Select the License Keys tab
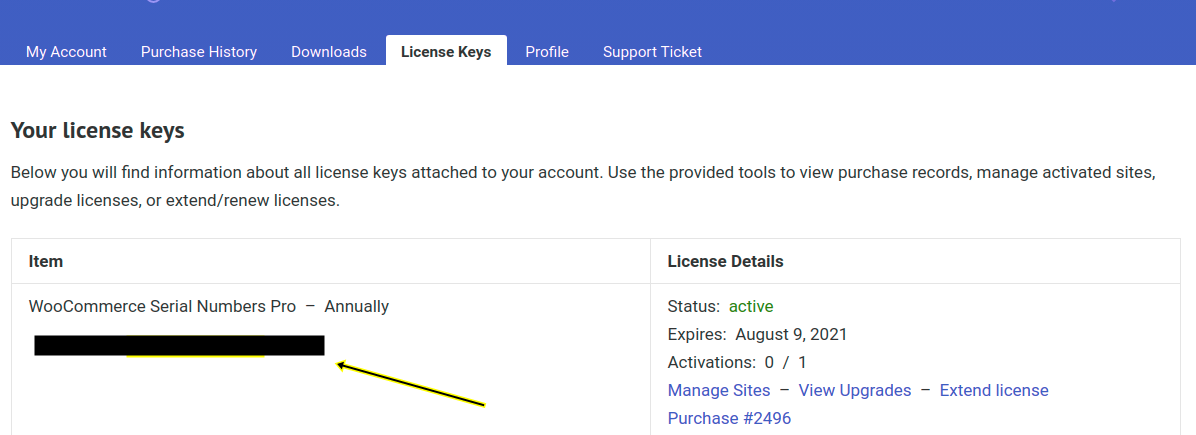The height and width of the screenshot is (435, 1196). coord(446,52)
